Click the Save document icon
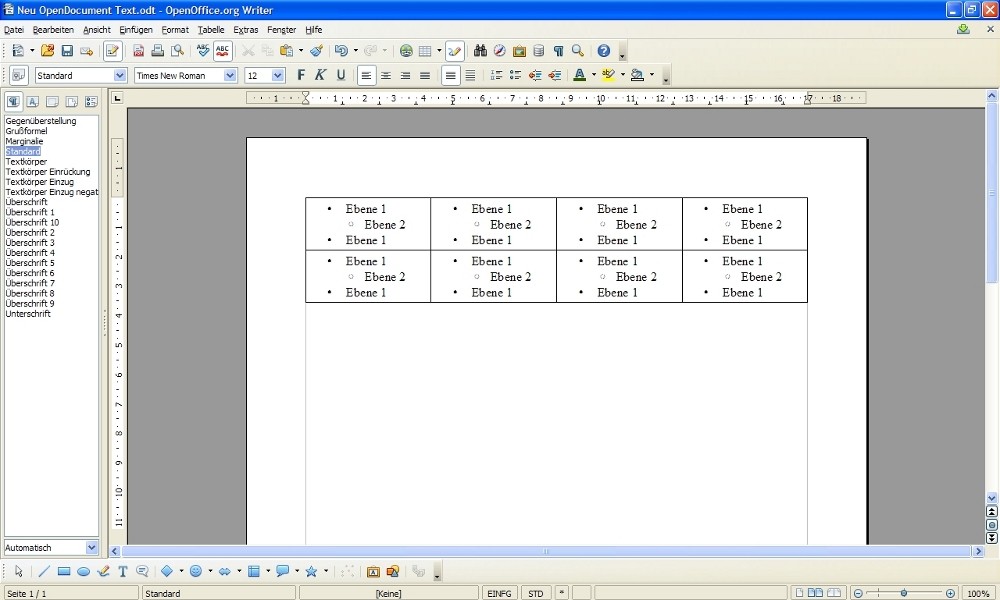This screenshot has height=600, width=1000. click(x=67, y=51)
